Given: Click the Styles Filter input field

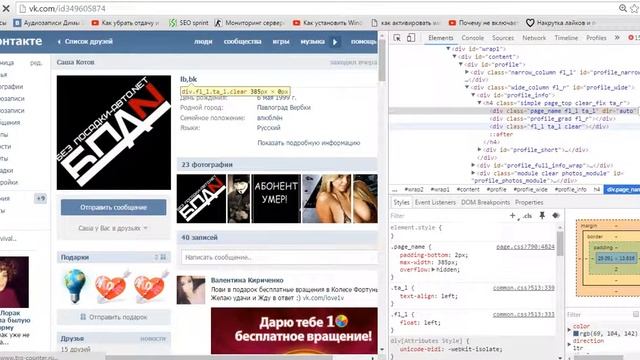Looking at the screenshot, I should pos(447,216).
